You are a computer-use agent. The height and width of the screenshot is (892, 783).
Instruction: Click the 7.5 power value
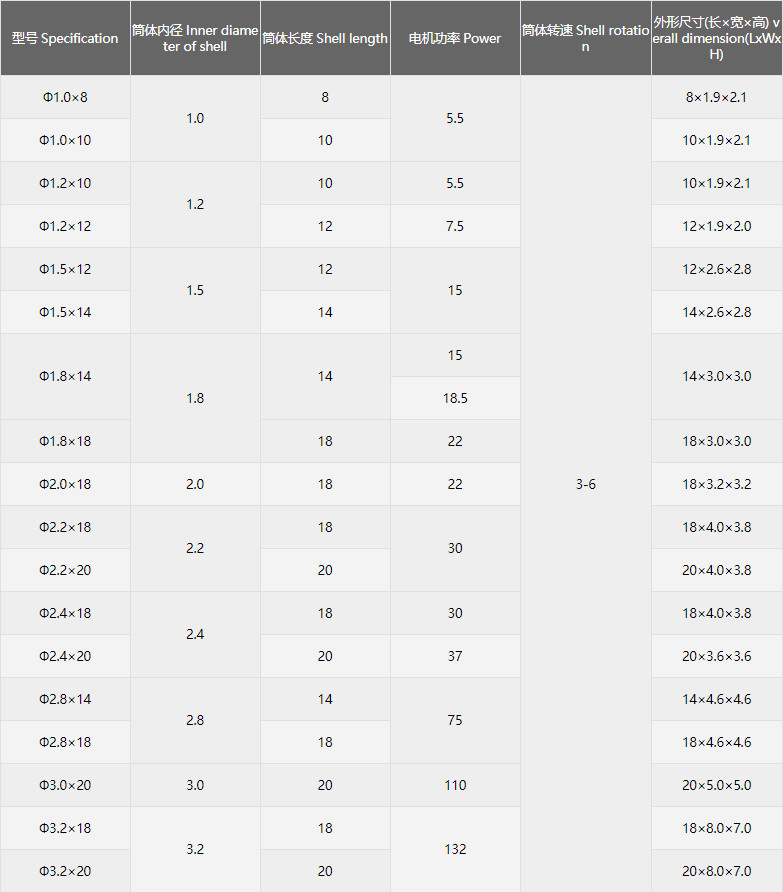tap(455, 226)
